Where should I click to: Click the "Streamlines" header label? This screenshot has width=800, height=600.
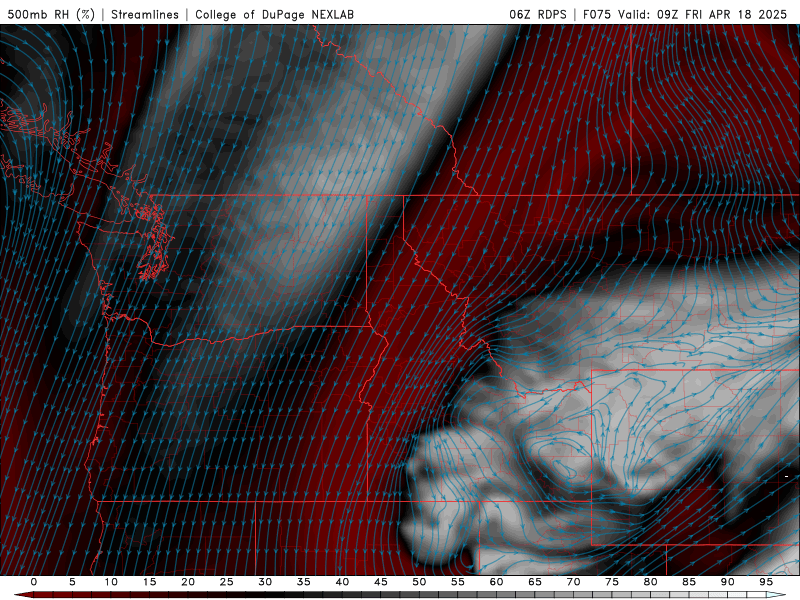[145, 14]
